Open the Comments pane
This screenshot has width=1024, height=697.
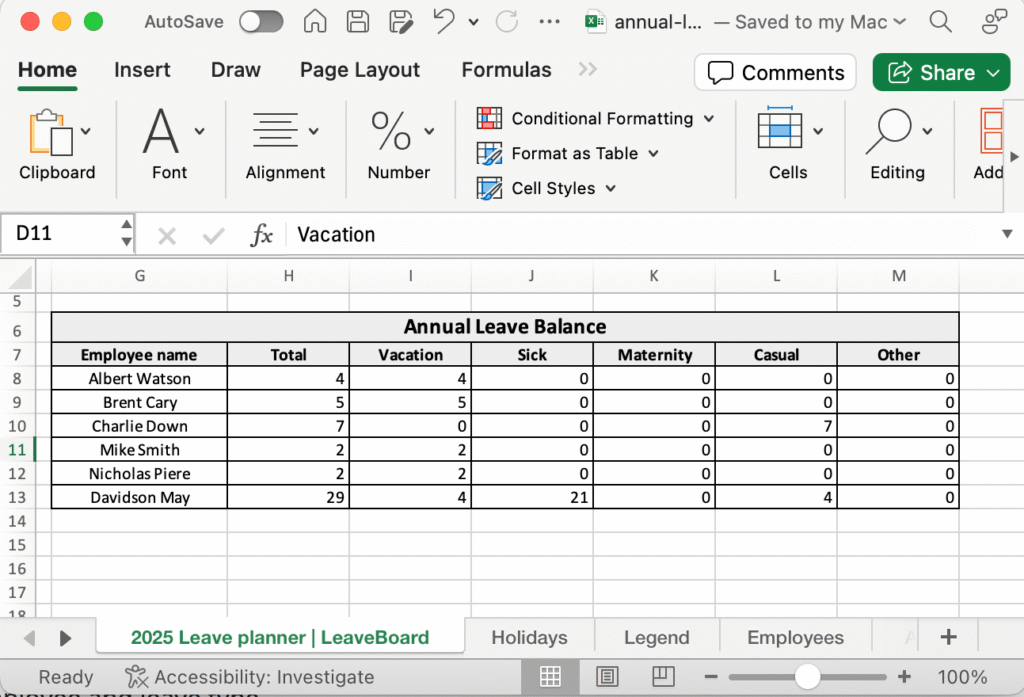(775, 73)
